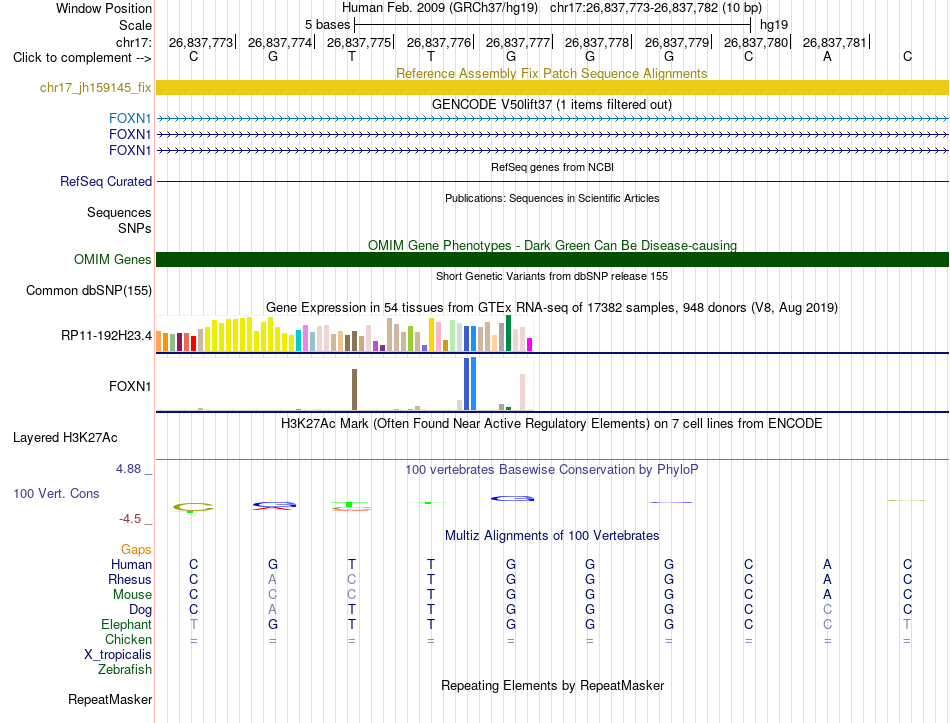Click the RP11-192H23.4 gene label

click(106, 335)
